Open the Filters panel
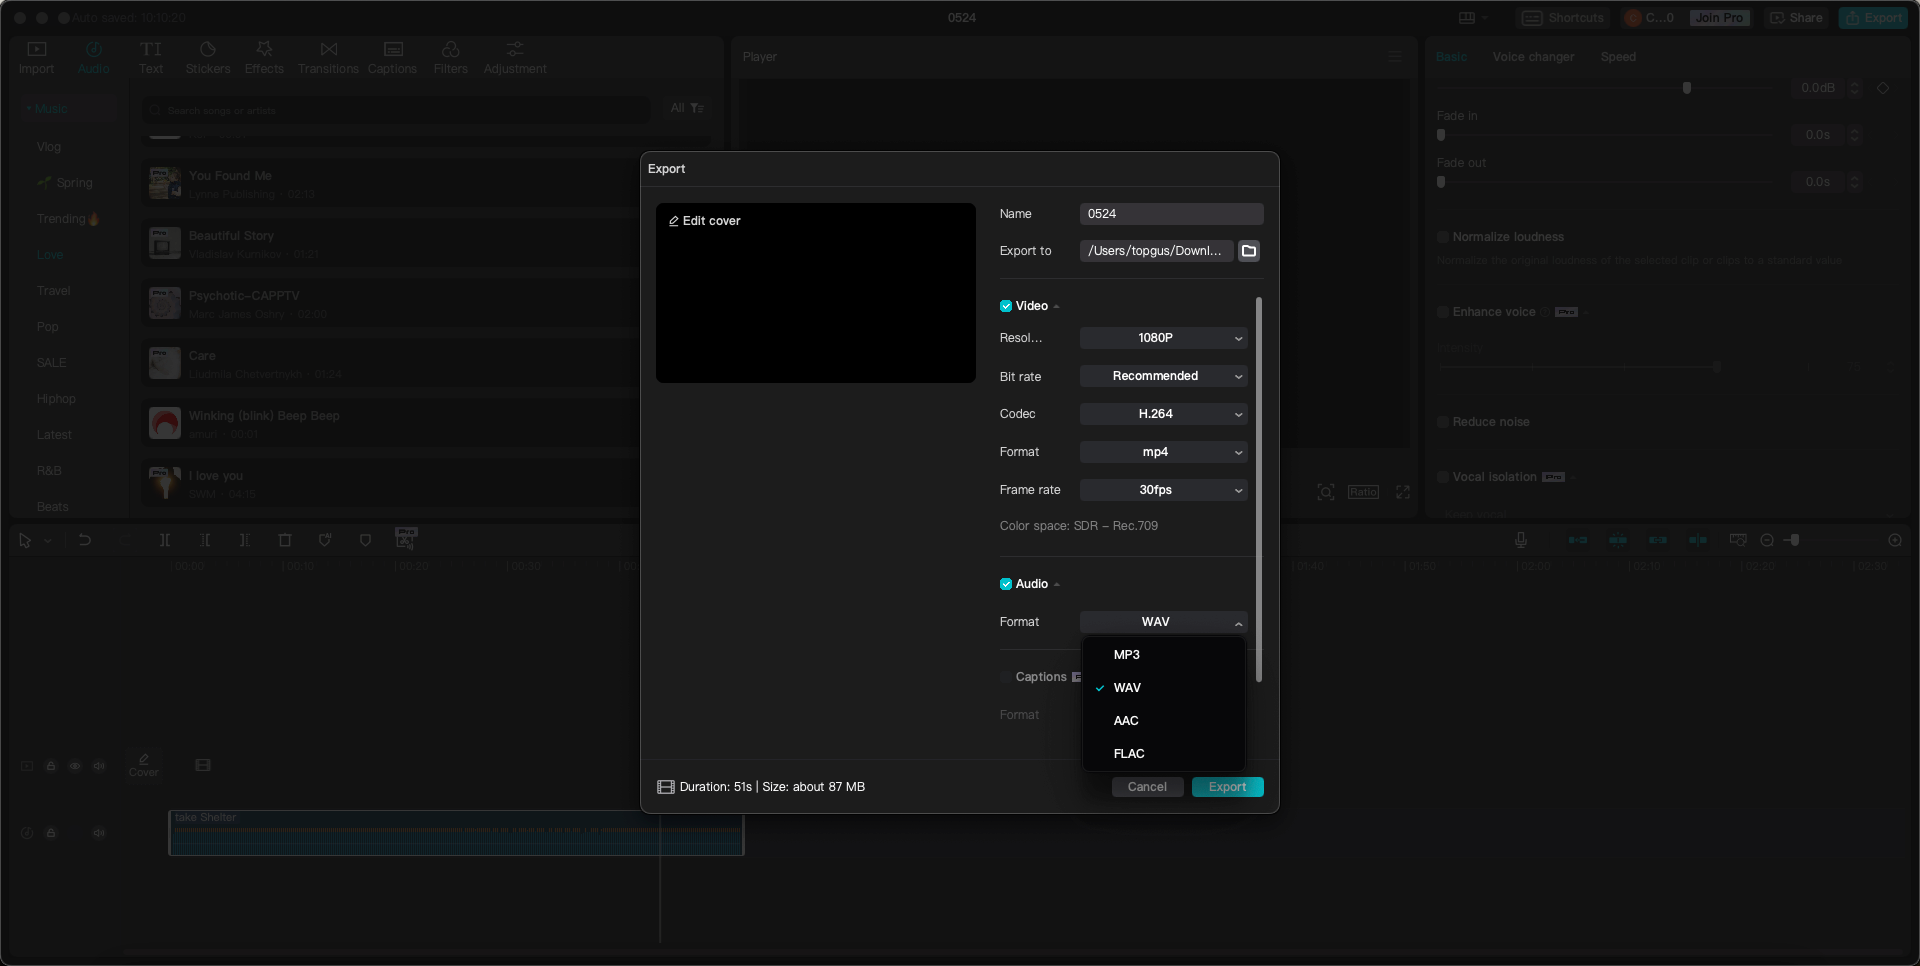Image resolution: width=1920 pixels, height=966 pixels. point(450,56)
